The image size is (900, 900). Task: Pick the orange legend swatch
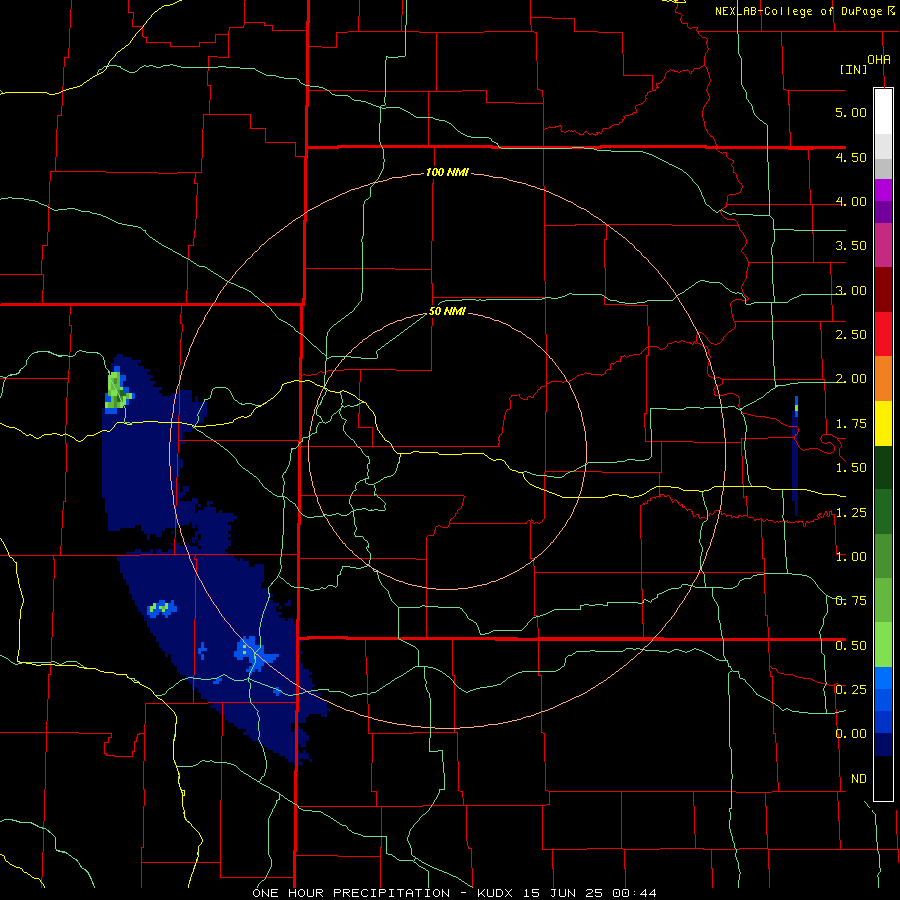coord(883,379)
